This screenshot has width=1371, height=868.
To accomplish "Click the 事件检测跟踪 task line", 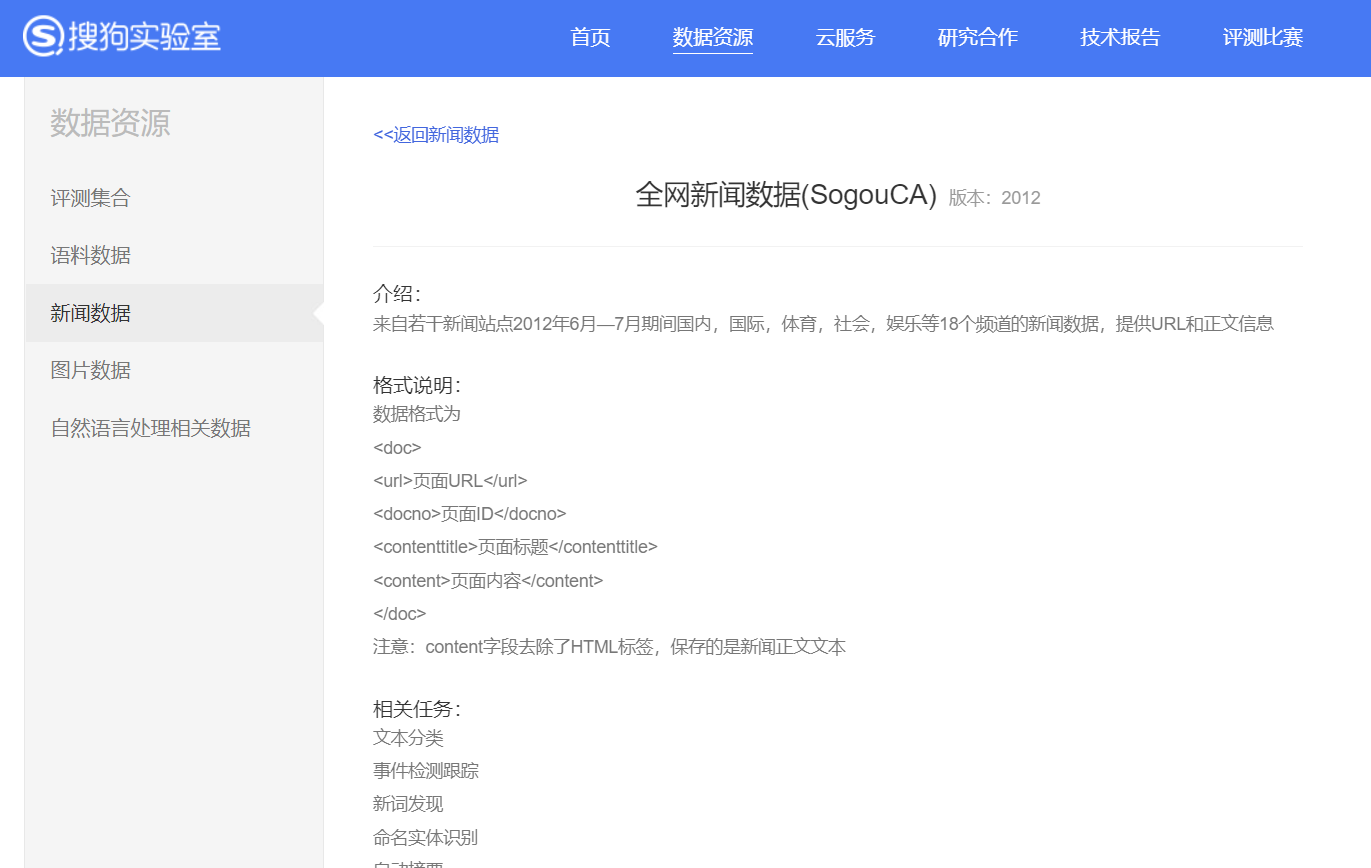I will point(426,771).
